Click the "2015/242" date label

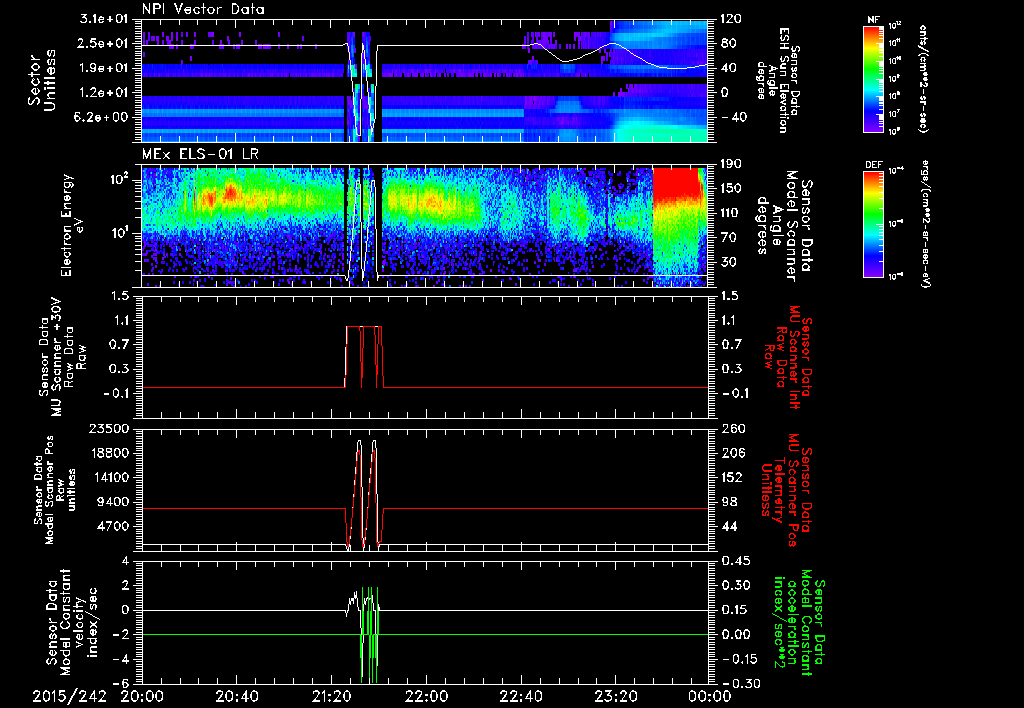[x=69, y=697]
